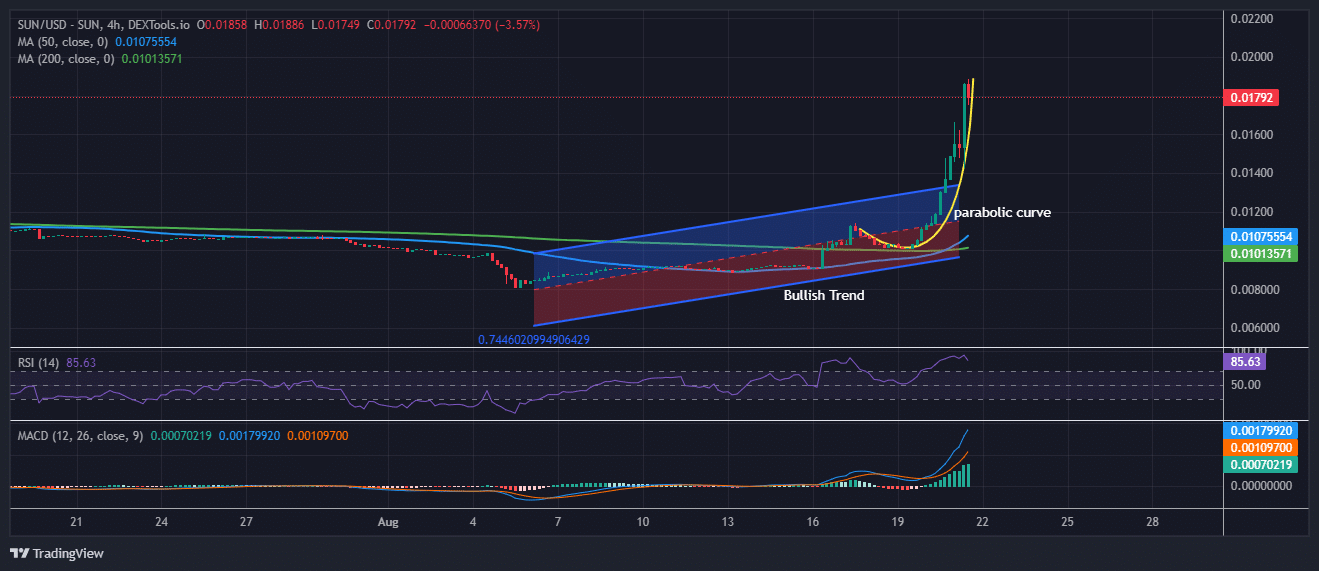The width and height of the screenshot is (1319, 571).
Task: Select the blue 0.01075554 MA price tag
Action: coord(1259,237)
